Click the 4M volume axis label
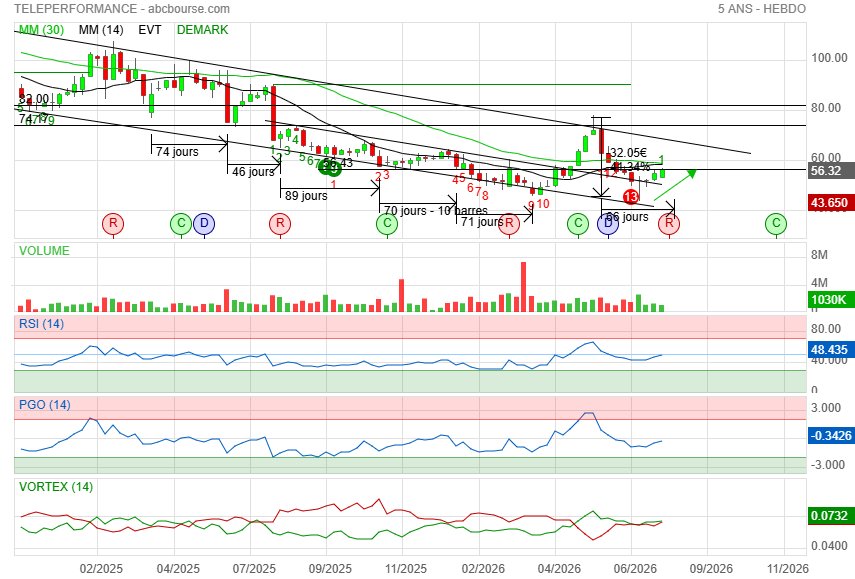This screenshot has height=579, width=855. 819,282
